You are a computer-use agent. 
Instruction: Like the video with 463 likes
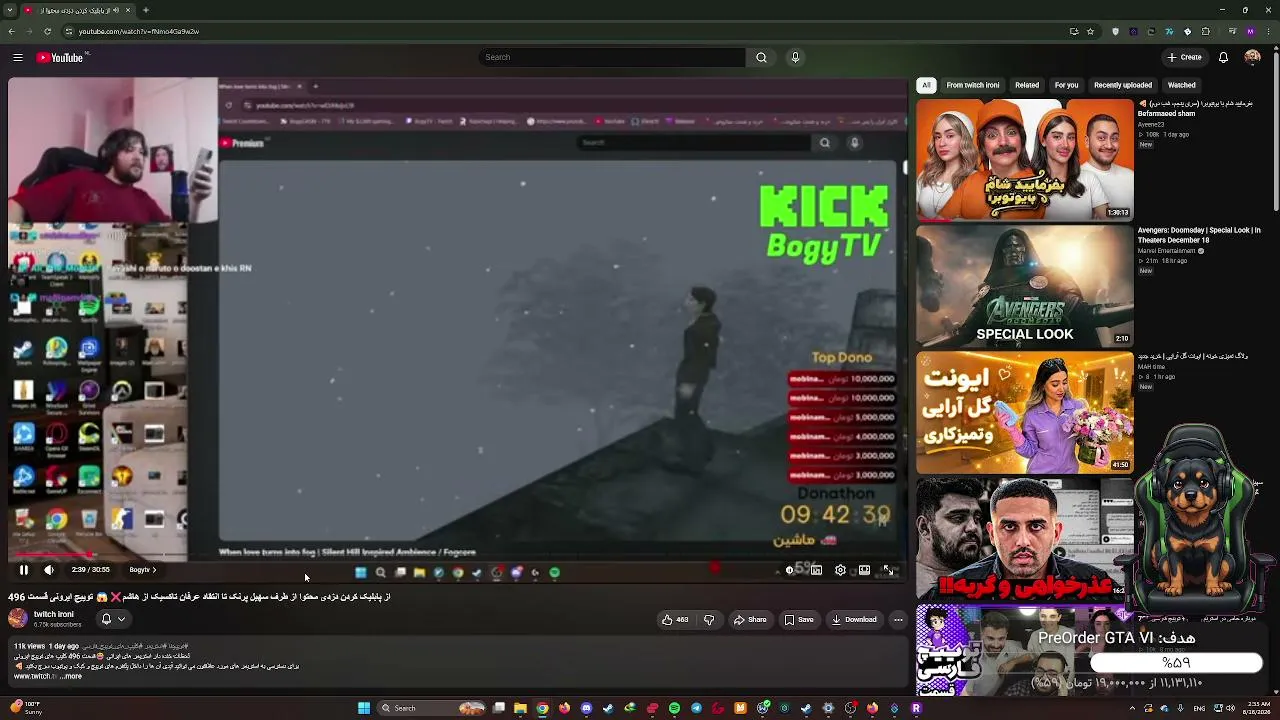click(675, 620)
